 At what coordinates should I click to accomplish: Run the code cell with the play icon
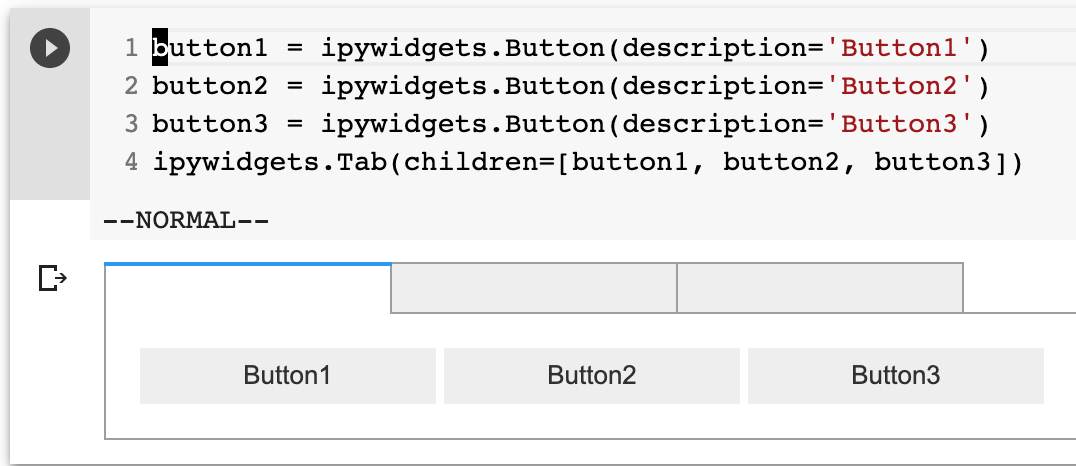coord(49,48)
